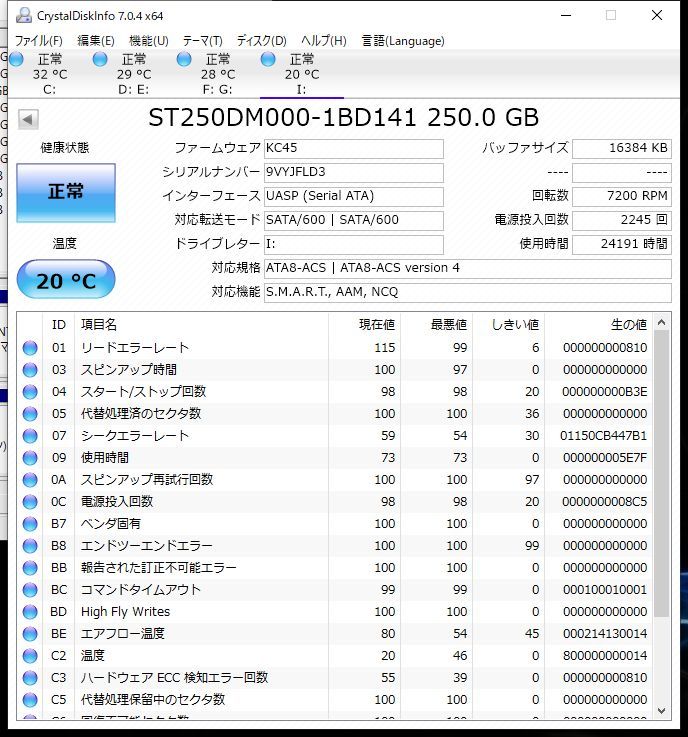
Task: Click the model title ST250DM000-1BD141 250.0 GB
Action: [344, 118]
